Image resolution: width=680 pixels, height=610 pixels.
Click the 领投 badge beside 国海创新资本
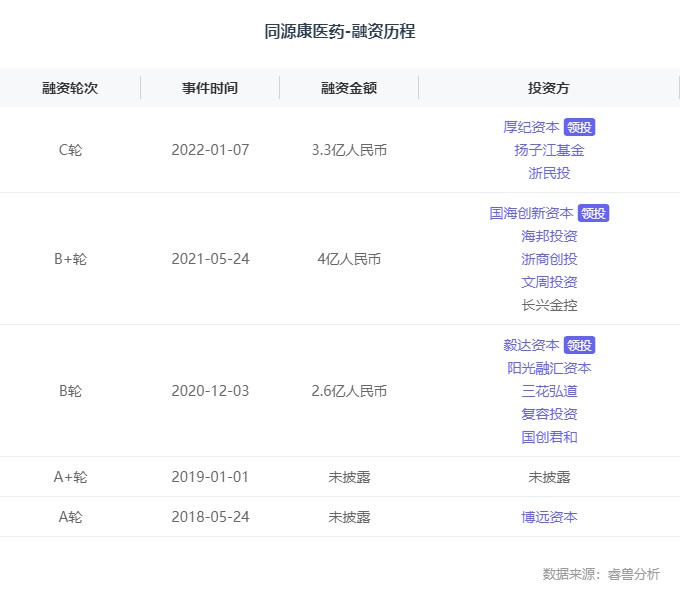pyautogui.click(x=593, y=213)
